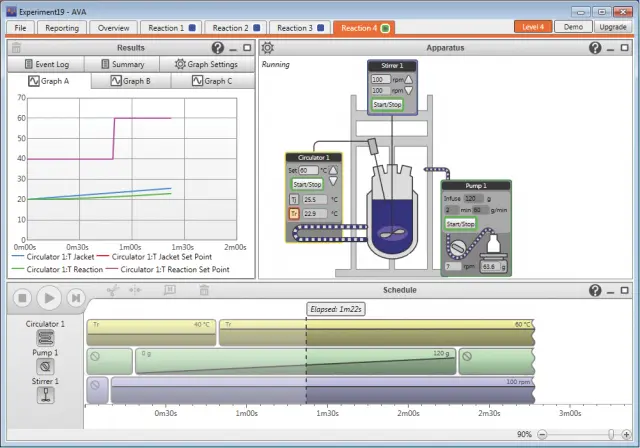Click Stirrer 1 set rpm field
The width and height of the screenshot is (640, 448).
click(380, 79)
